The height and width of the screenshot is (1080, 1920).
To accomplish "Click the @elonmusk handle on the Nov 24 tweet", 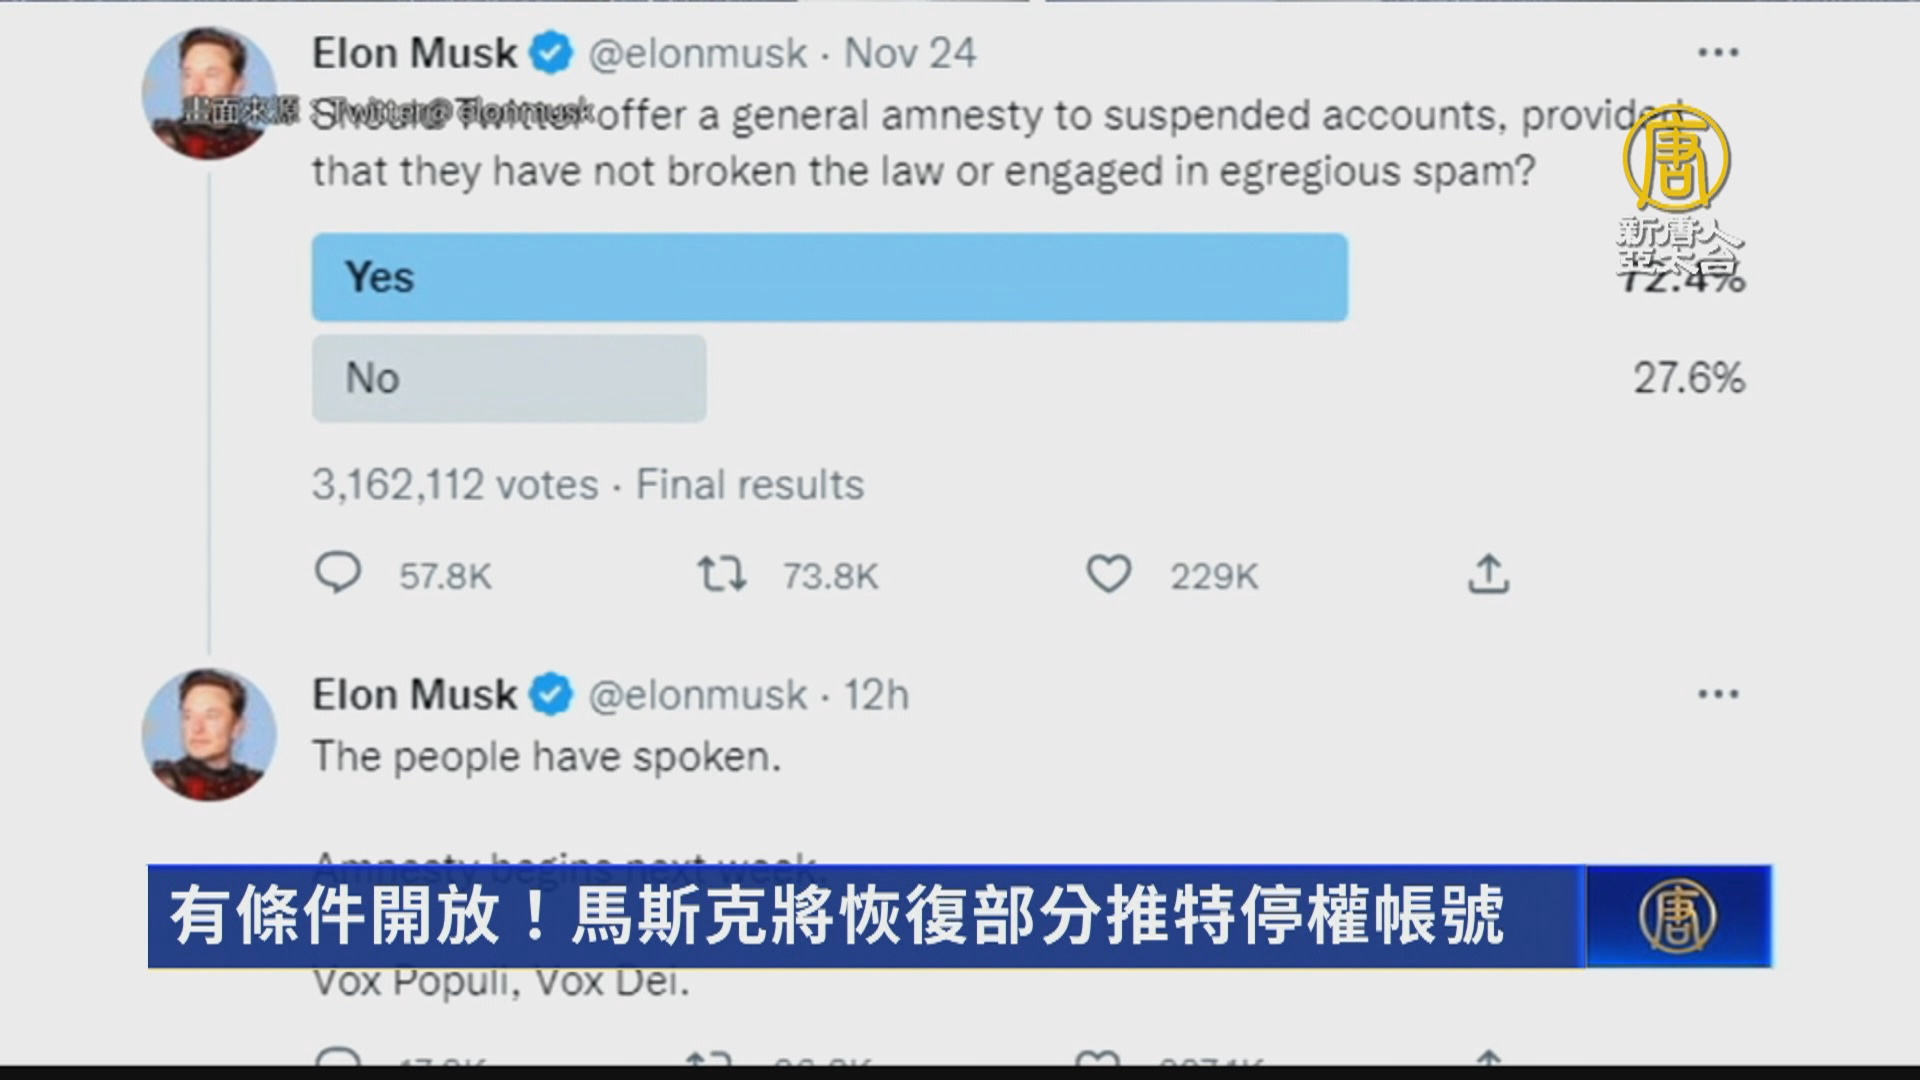I will click(697, 53).
